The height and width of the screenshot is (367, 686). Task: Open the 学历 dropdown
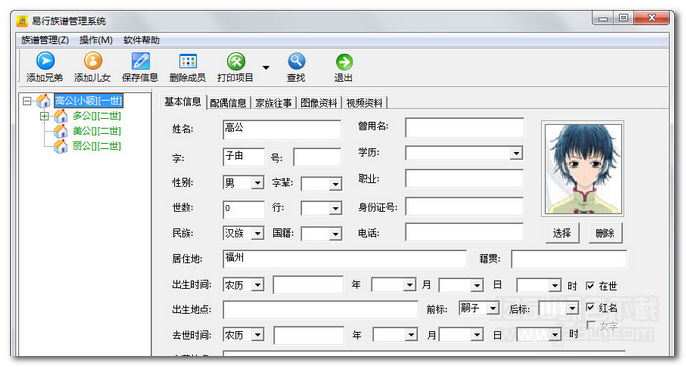(x=517, y=153)
